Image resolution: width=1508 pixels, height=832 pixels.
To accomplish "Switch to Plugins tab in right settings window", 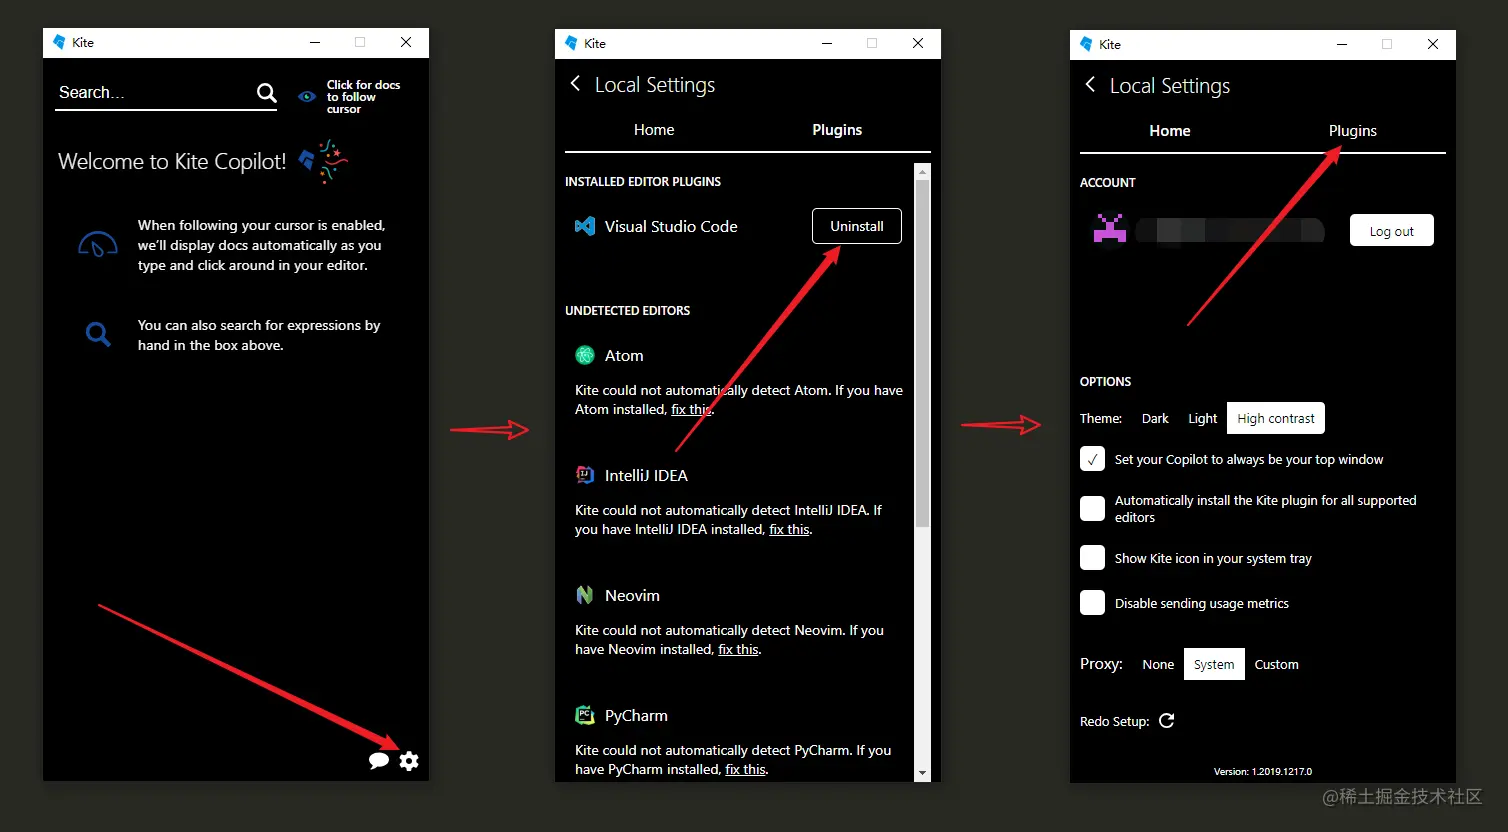I will [x=1353, y=131].
